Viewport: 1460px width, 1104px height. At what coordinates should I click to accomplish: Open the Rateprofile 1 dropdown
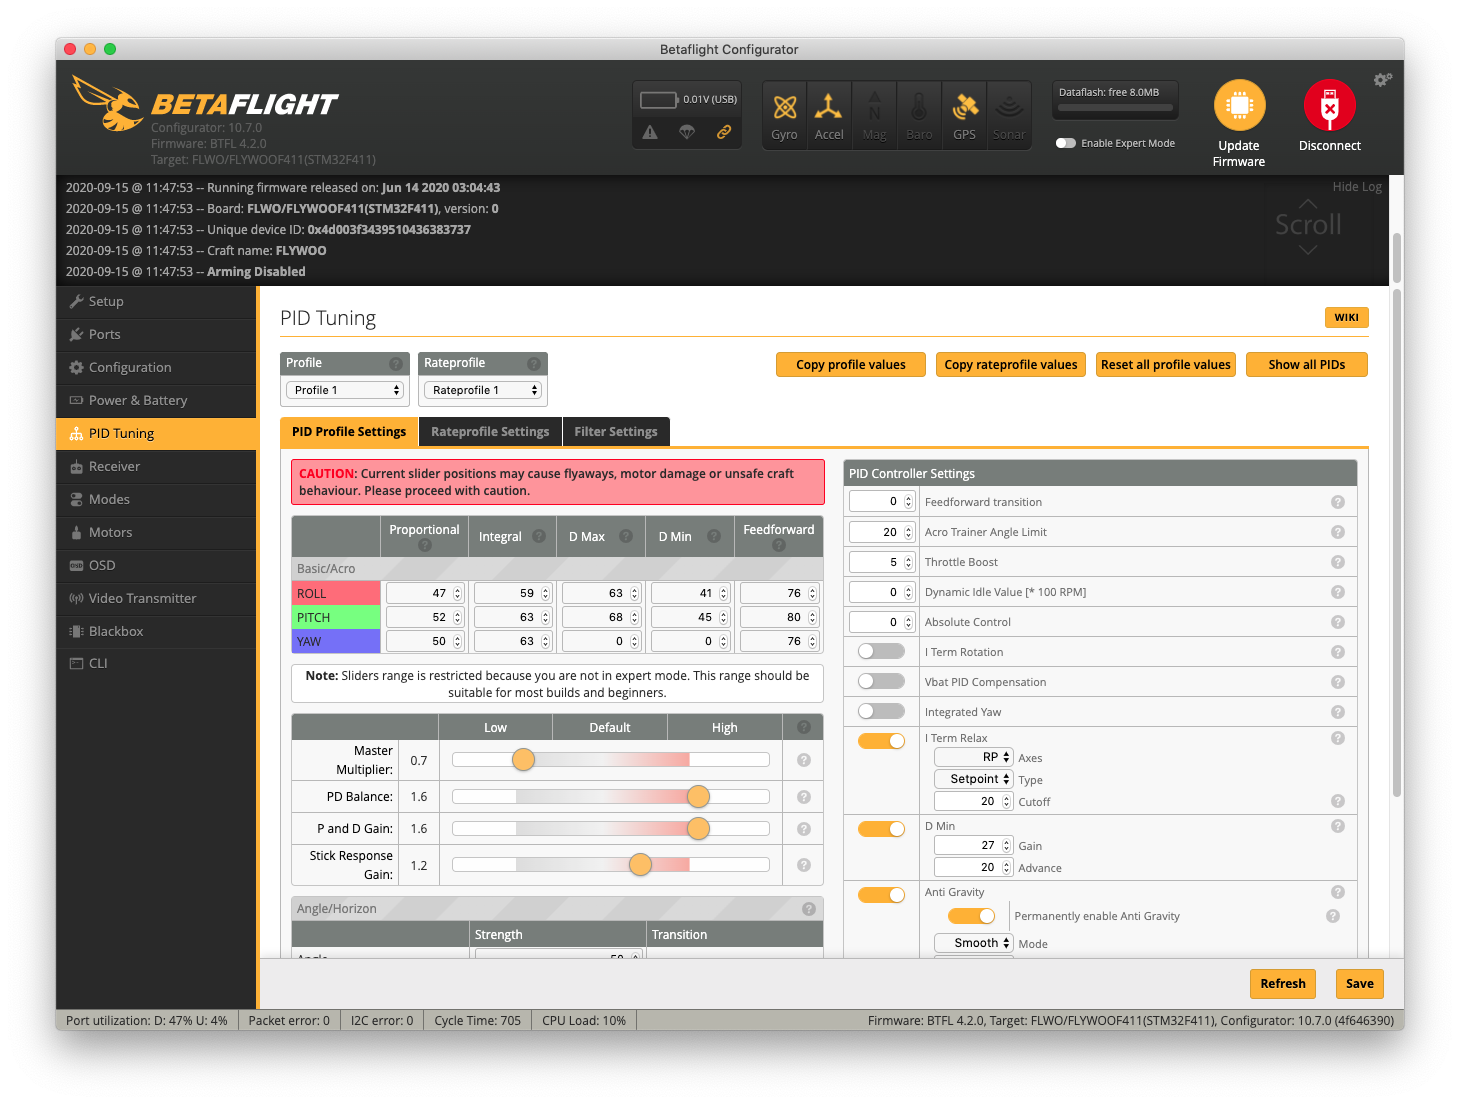(x=482, y=390)
